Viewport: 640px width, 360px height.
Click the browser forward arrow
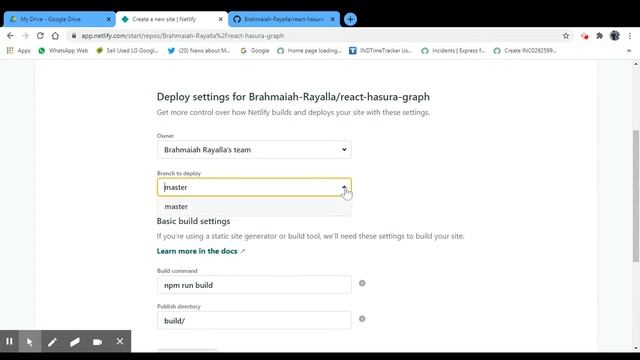[25, 36]
